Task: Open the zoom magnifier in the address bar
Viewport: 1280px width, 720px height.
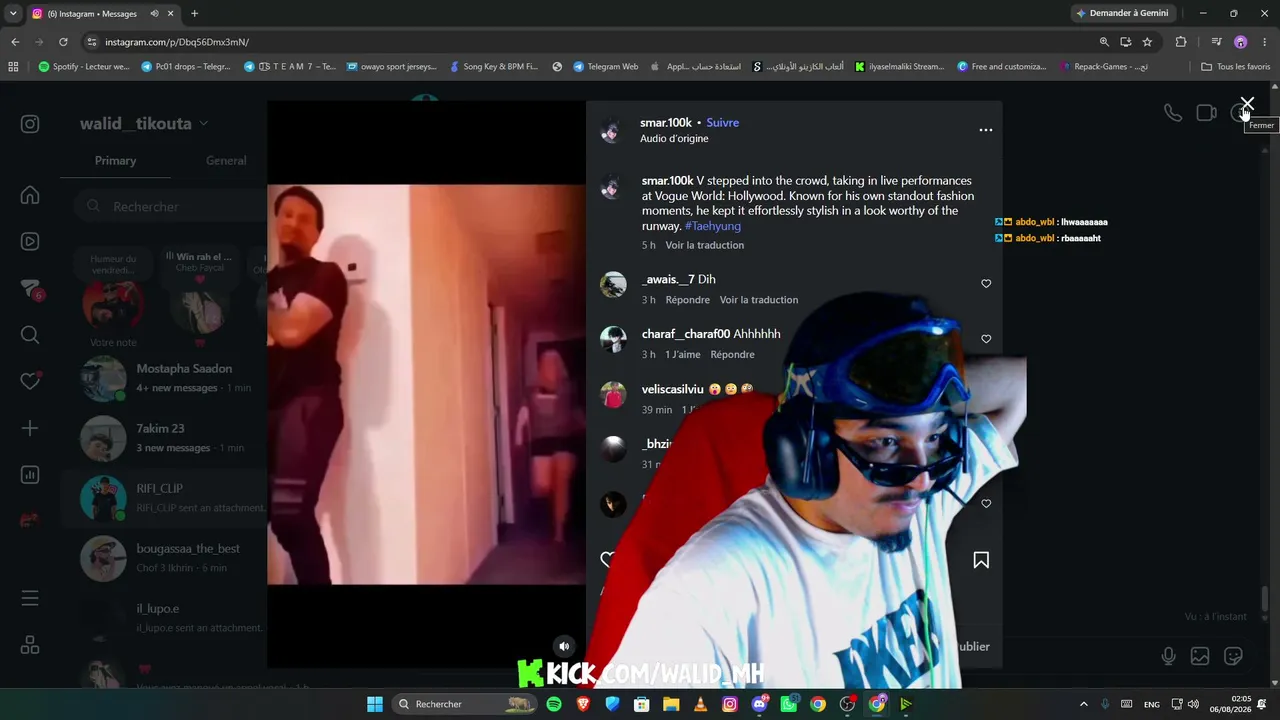Action: pyautogui.click(x=1104, y=42)
